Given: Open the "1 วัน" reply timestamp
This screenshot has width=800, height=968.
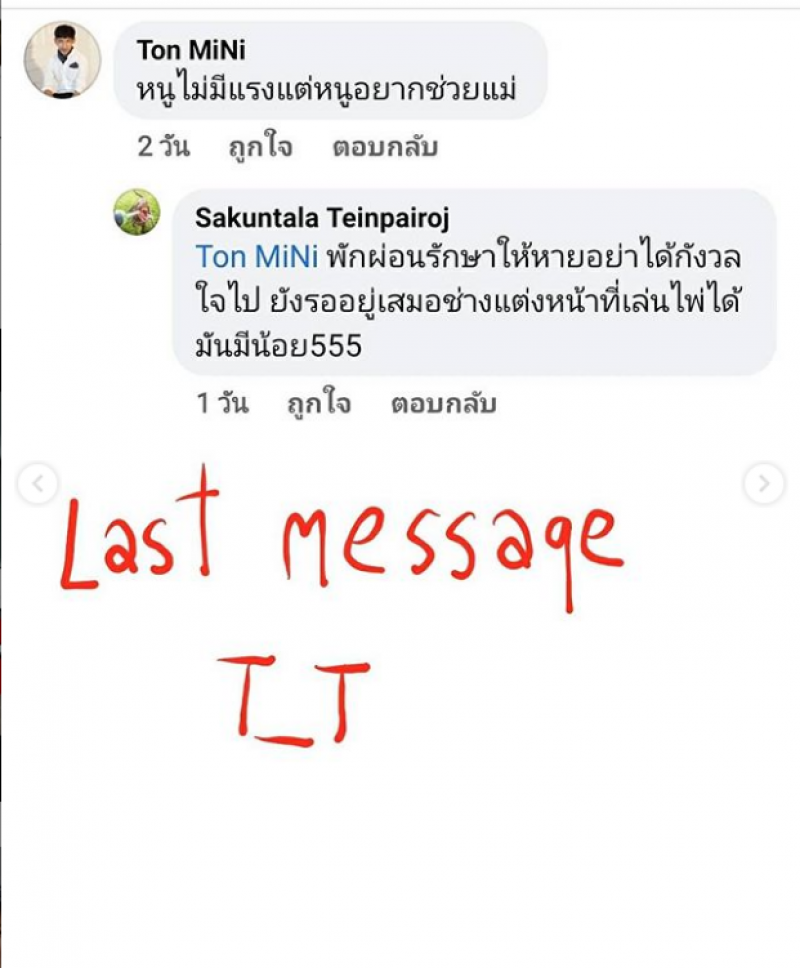Looking at the screenshot, I should click(x=222, y=404).
